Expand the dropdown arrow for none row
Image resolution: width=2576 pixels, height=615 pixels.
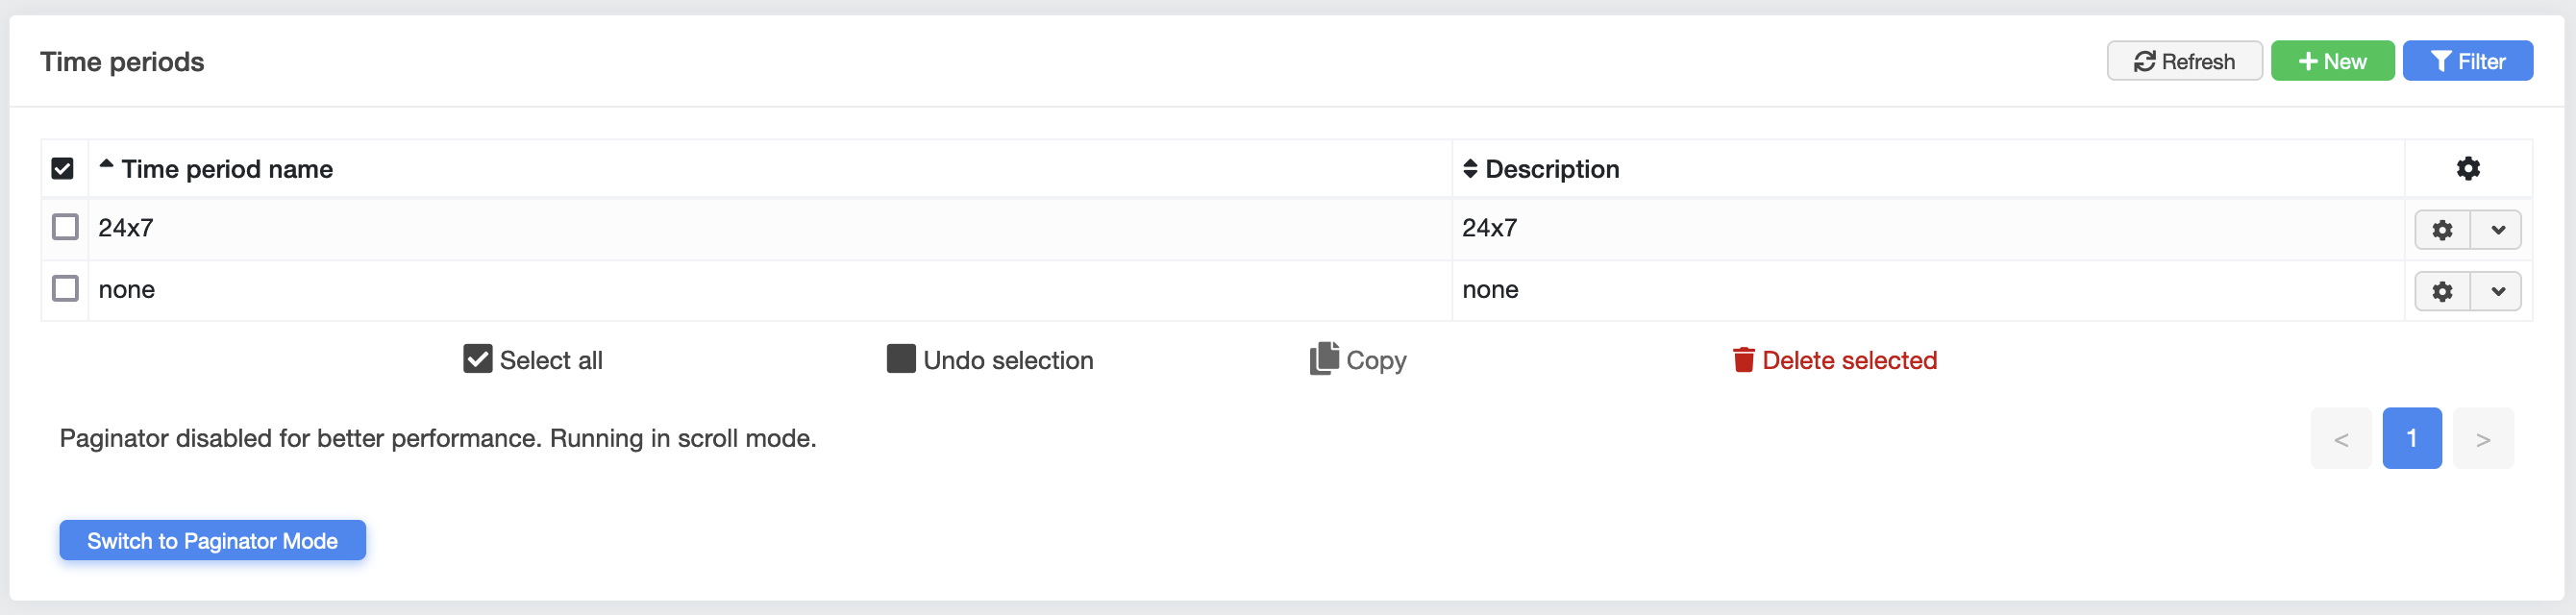2497,291
